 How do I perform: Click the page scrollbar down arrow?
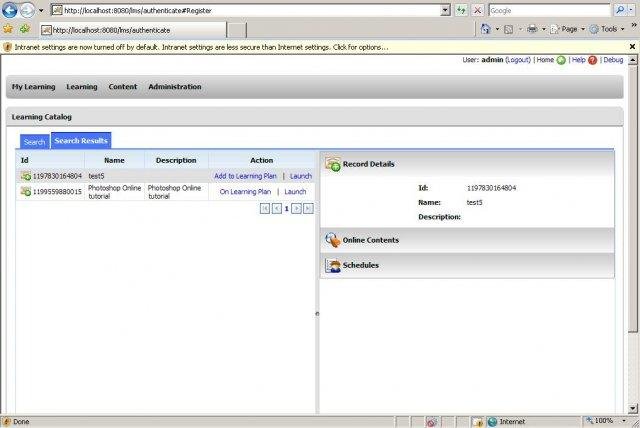(x=633, y=408)
